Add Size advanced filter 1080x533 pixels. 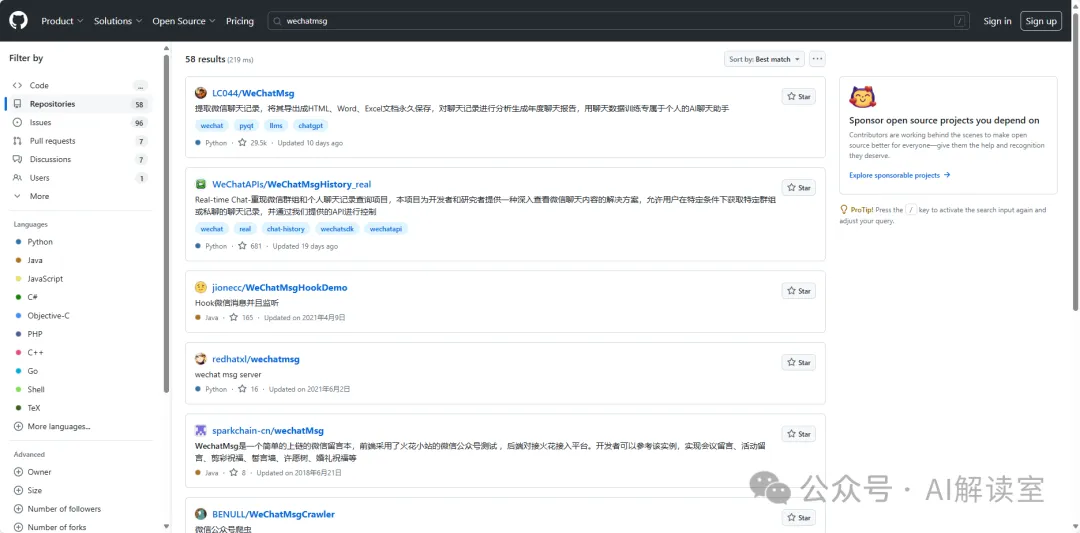point(28,490)
